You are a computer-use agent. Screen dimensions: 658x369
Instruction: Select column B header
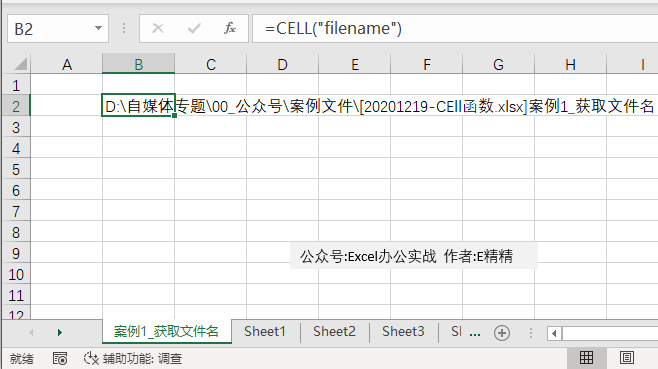point(138,65)
